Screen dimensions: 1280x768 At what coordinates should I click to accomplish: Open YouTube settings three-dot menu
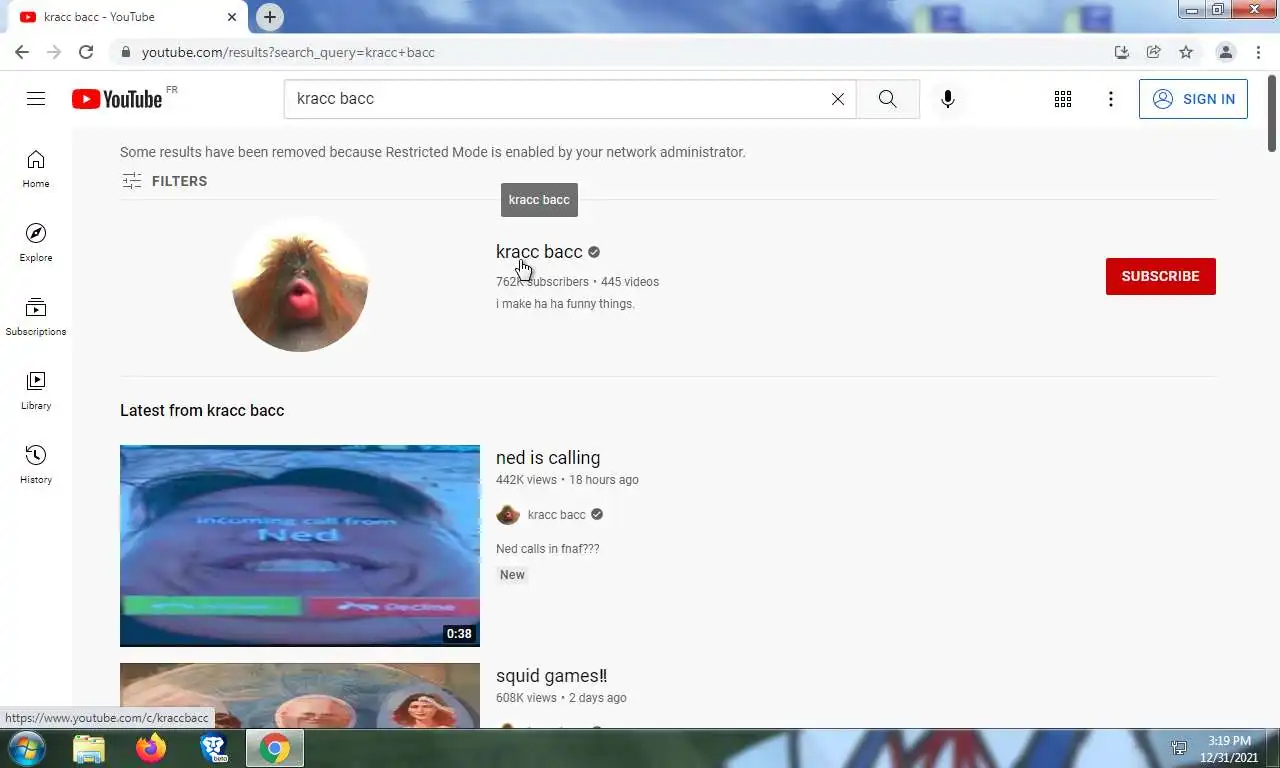[x=1111, y=99]
